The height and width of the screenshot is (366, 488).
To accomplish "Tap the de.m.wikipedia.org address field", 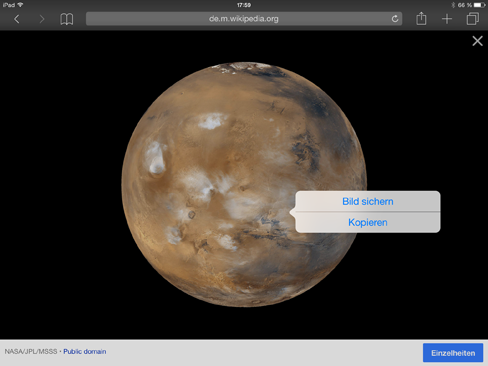I will (244, 19).
